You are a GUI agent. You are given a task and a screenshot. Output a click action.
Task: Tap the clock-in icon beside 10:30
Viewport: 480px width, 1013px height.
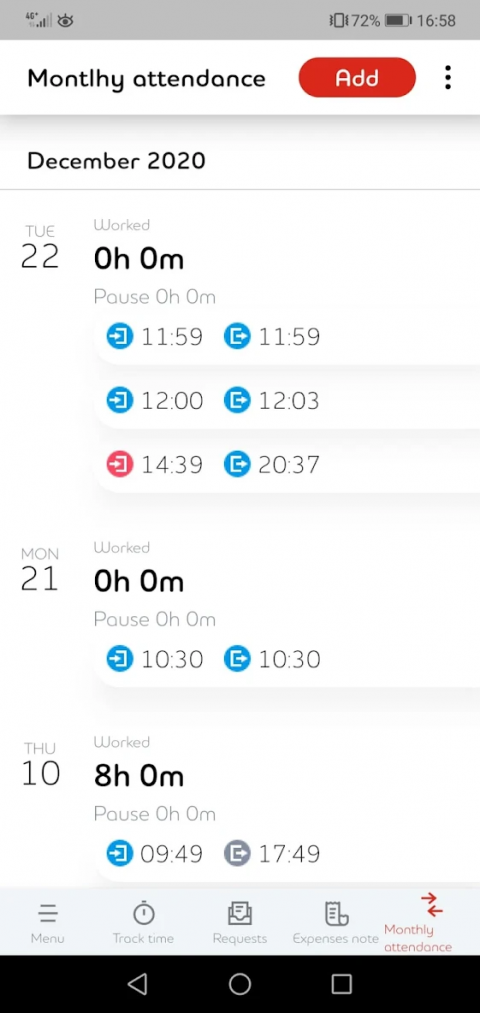[x=120, y=660]
